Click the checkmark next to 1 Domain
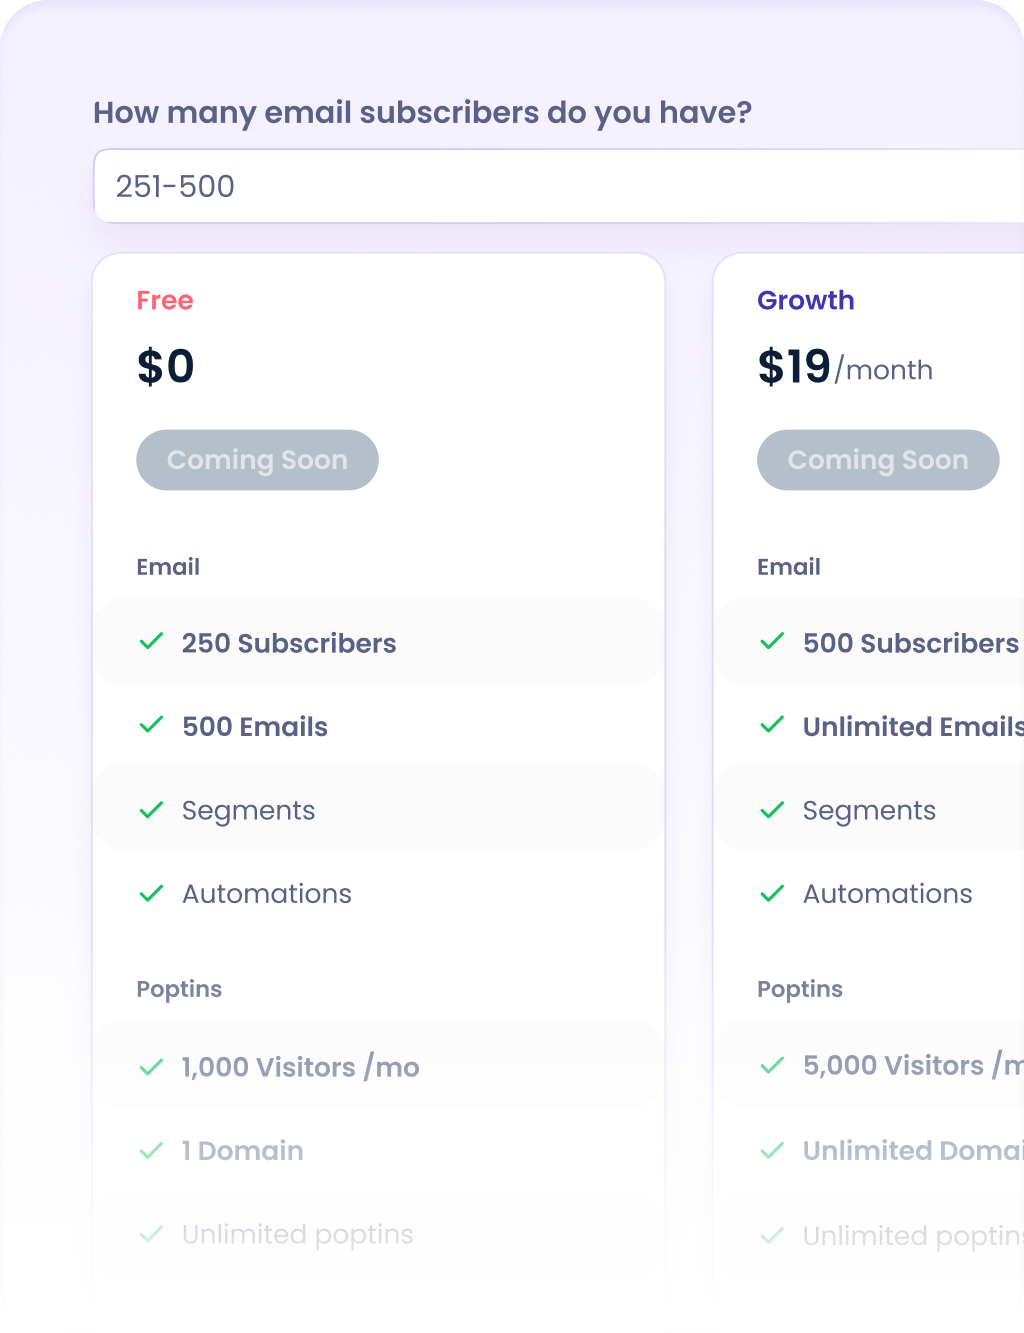Image resolution: width=1024 pixels, height=1333 pixels. click(x=151, y=1151)
